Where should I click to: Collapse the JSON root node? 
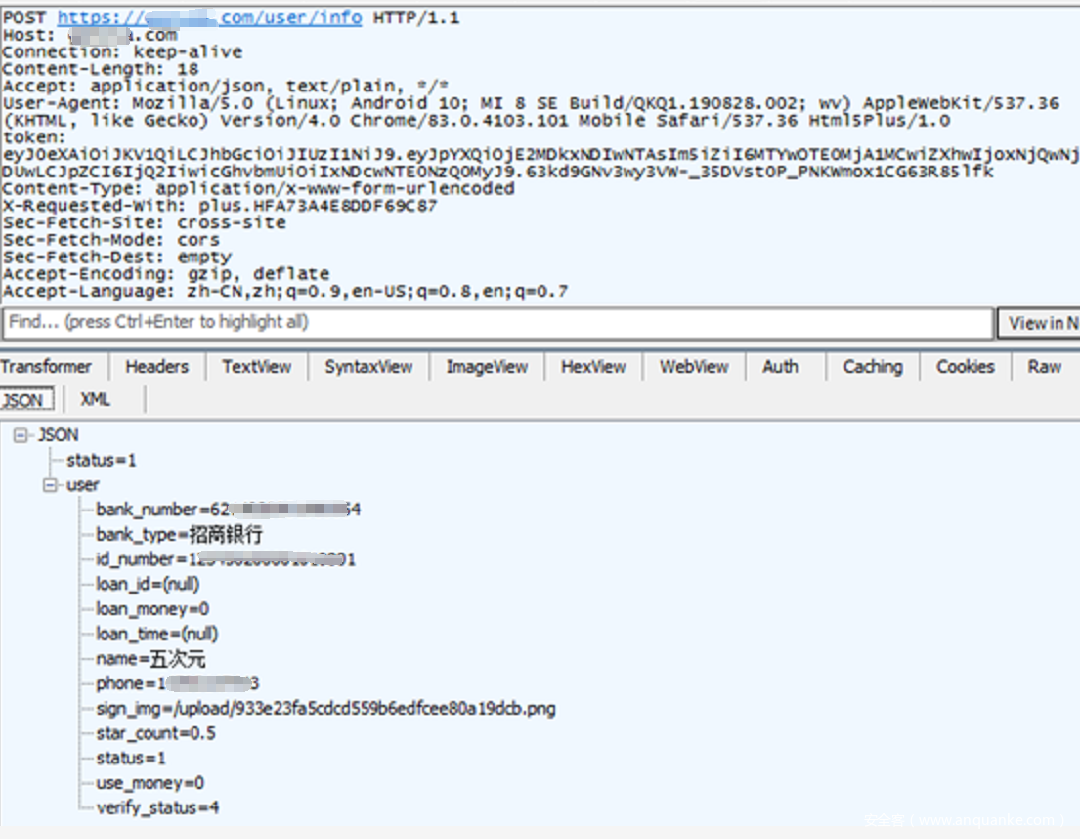[x=23, y=435]
